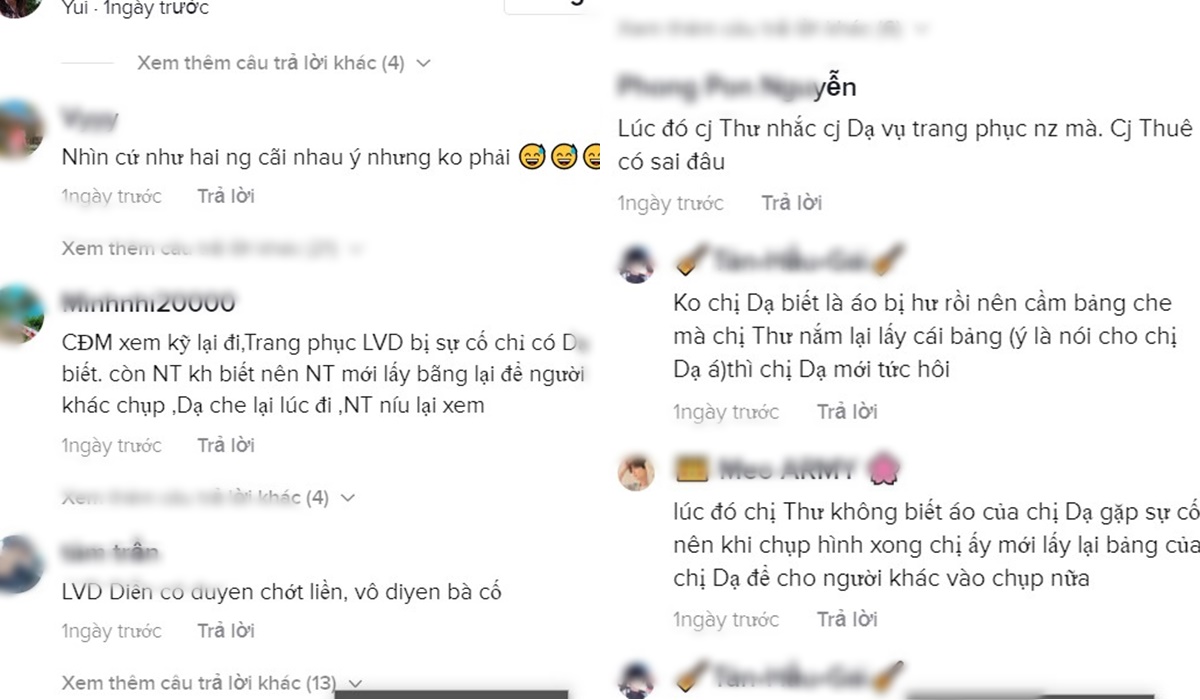The image size is (1200, 700).
Task: Open Meo ARMY's avatar picture
Action: point(635,472)
